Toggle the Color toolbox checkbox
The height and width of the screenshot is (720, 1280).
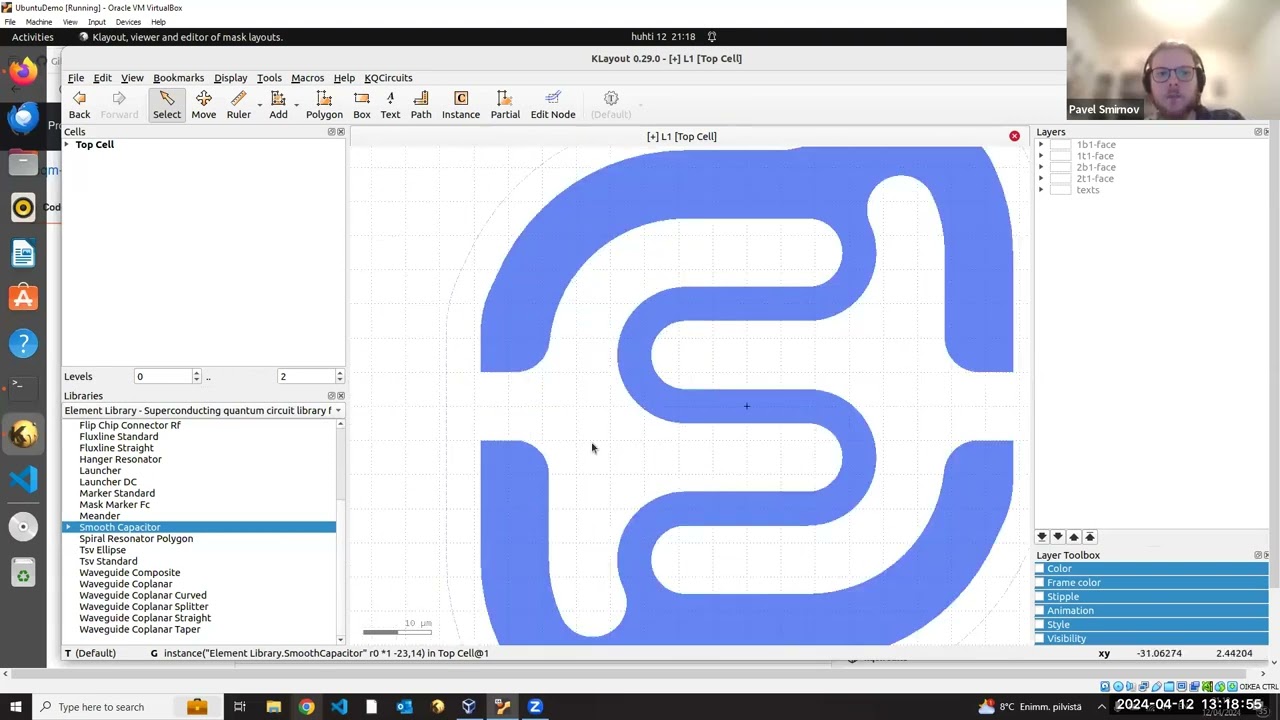(x=1040, y=569)
